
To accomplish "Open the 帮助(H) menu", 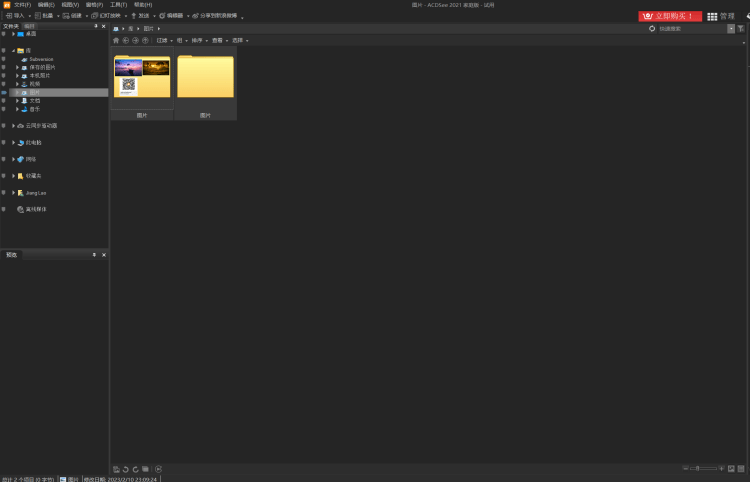I will (x=143, y=5).
